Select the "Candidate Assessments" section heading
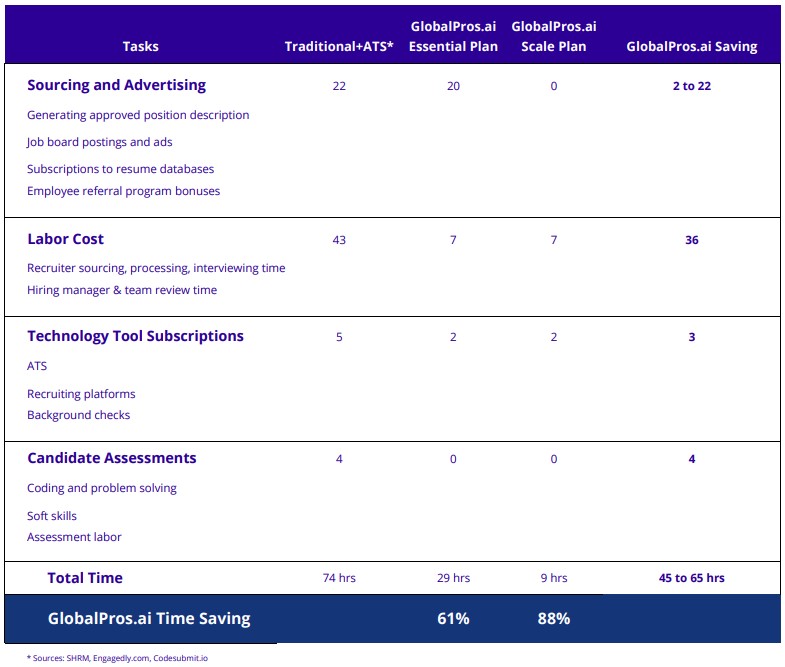This screenshot has height=667, width=785. (x=111, y=458)
